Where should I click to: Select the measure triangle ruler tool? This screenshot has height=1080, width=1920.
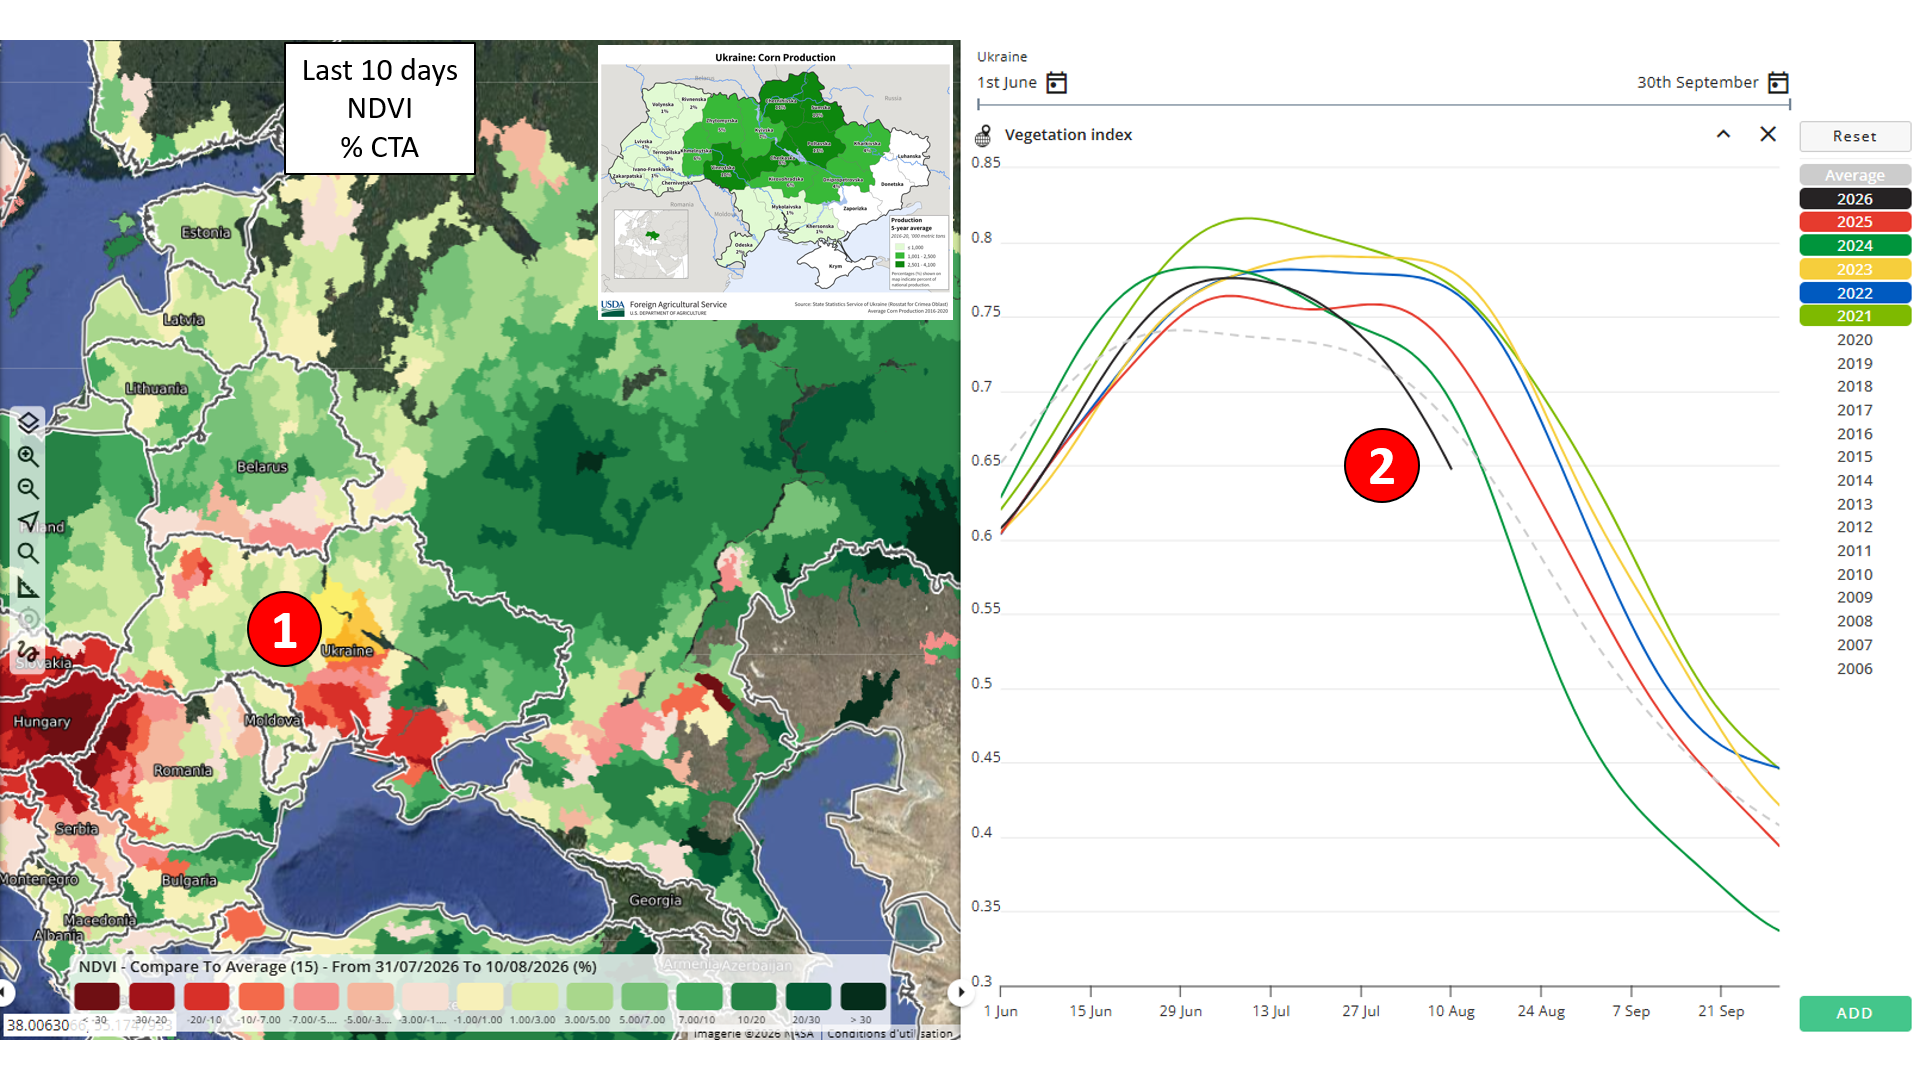pyautogui.click(x=28, y=587)
